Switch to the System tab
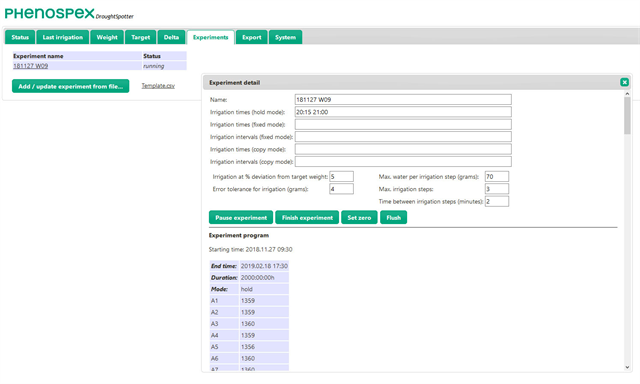Screen dimensions: 640x384 [285, 37]
